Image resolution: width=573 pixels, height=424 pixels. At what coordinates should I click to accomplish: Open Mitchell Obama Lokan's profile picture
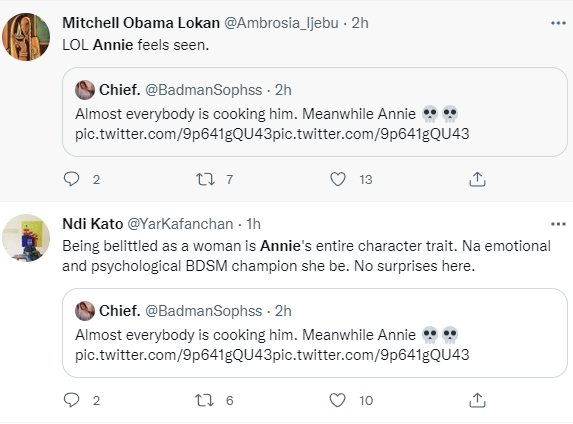26,37
